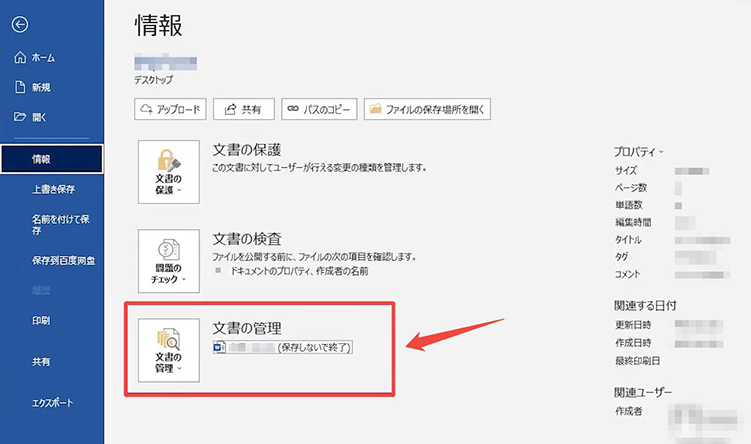Click the ページ数 property label

(631, 188)
